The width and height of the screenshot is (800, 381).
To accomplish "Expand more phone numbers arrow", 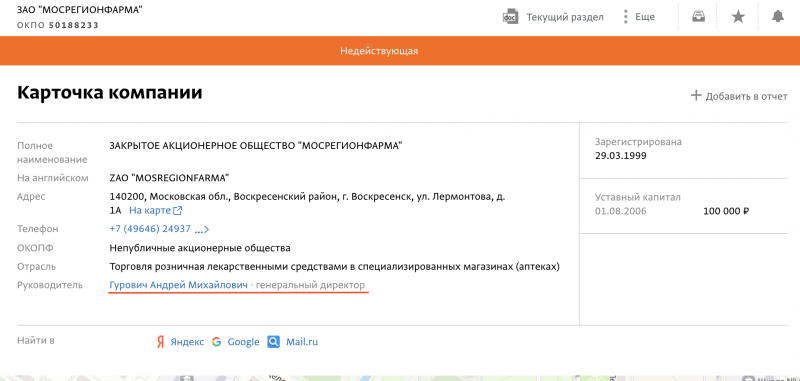I will coord(202,230).
